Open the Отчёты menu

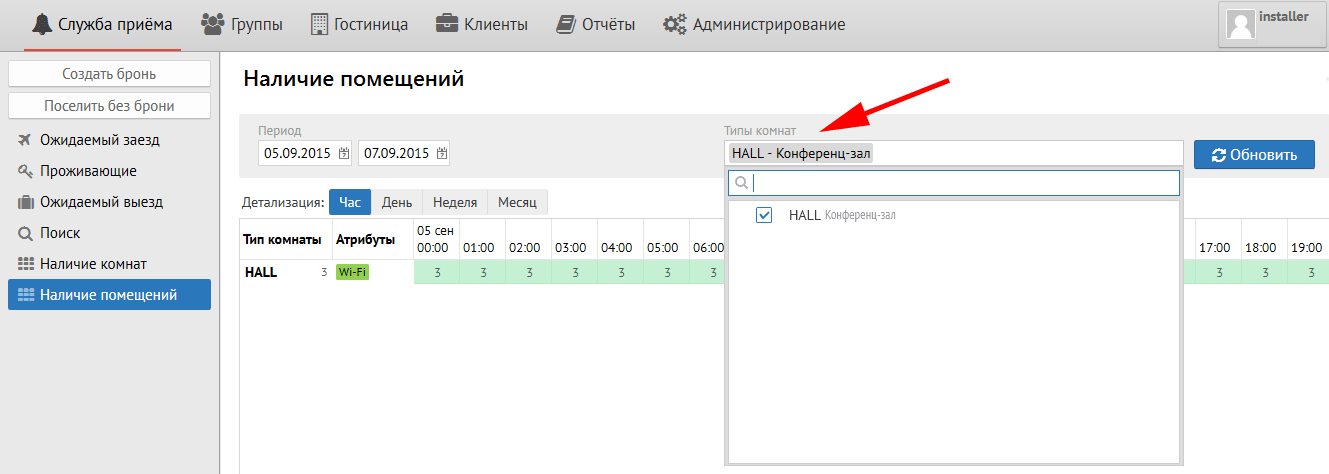click(596, 25)
